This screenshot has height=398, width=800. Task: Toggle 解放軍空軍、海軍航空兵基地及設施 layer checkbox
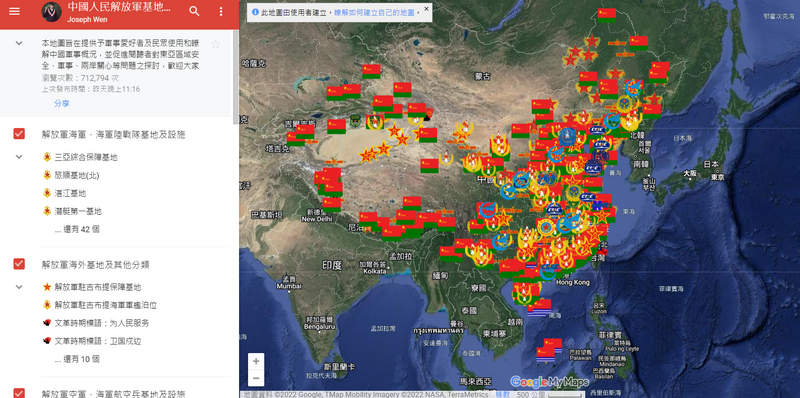19,393
